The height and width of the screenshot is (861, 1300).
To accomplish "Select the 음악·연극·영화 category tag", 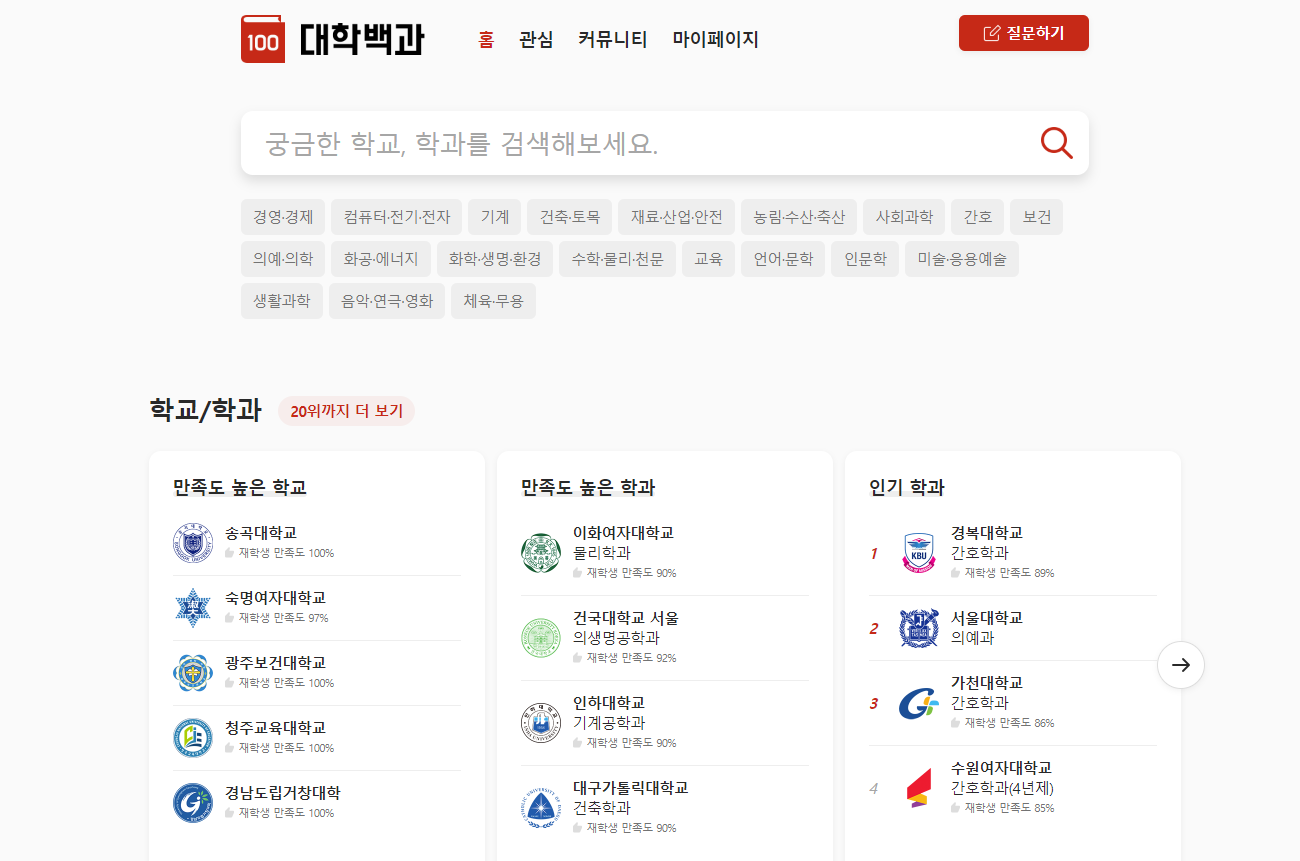I will [387, 301].
